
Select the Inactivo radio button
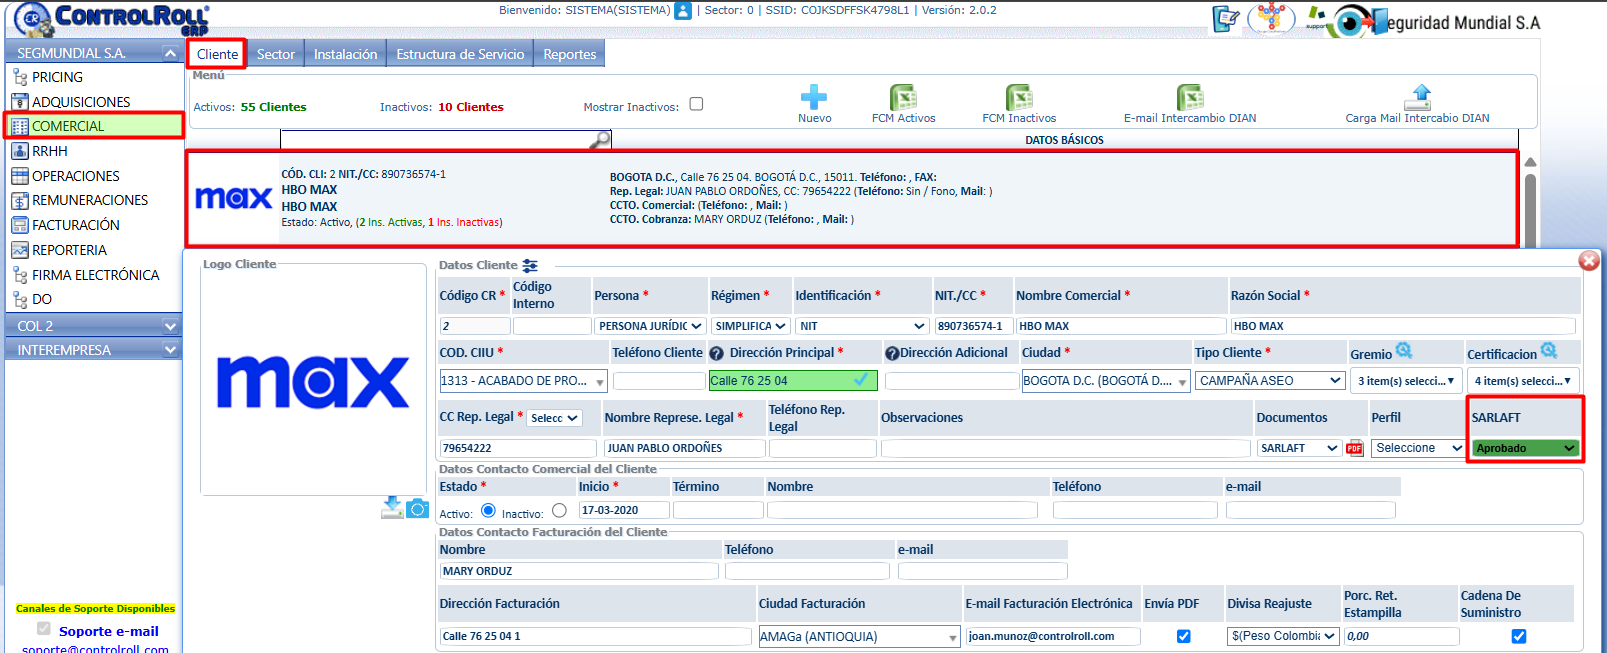click(559, 511)
